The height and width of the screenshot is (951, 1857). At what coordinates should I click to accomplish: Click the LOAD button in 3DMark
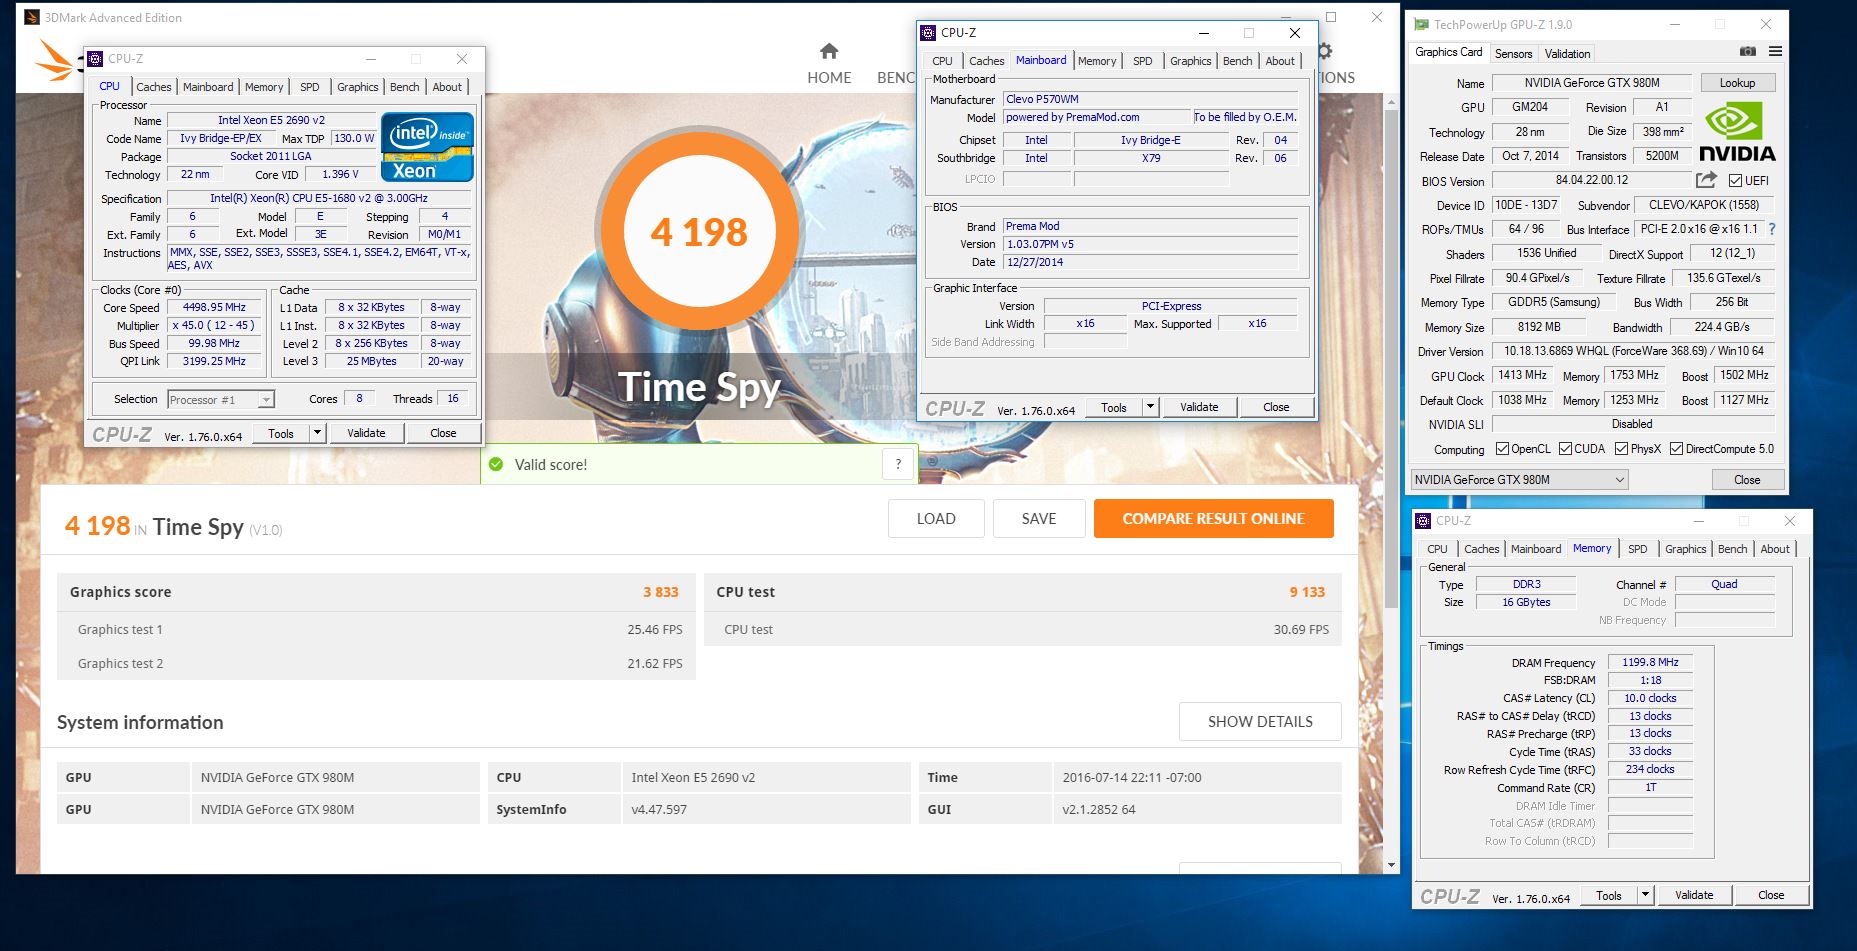(936, 518)
